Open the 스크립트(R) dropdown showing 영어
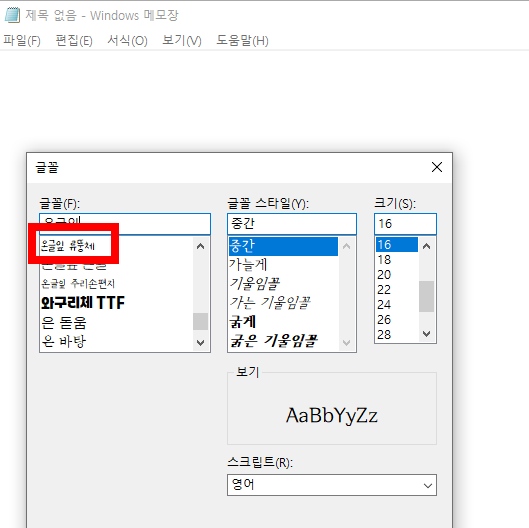The height and width of the screenshot is (528, 529). (332, 485)
